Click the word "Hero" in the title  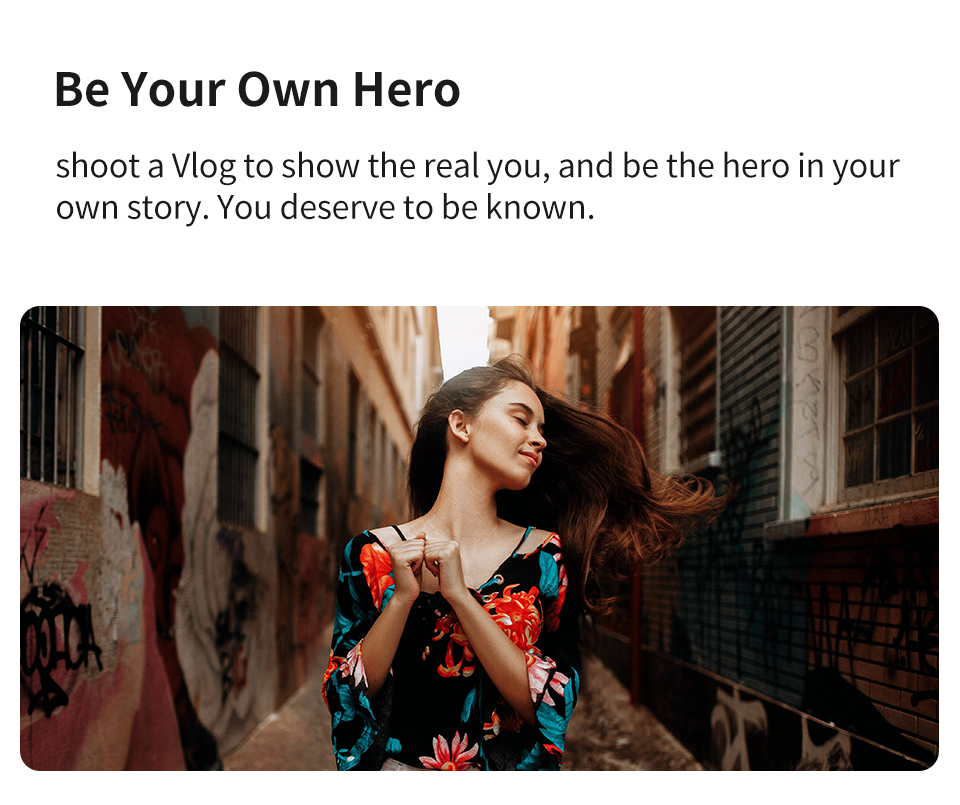407,89
